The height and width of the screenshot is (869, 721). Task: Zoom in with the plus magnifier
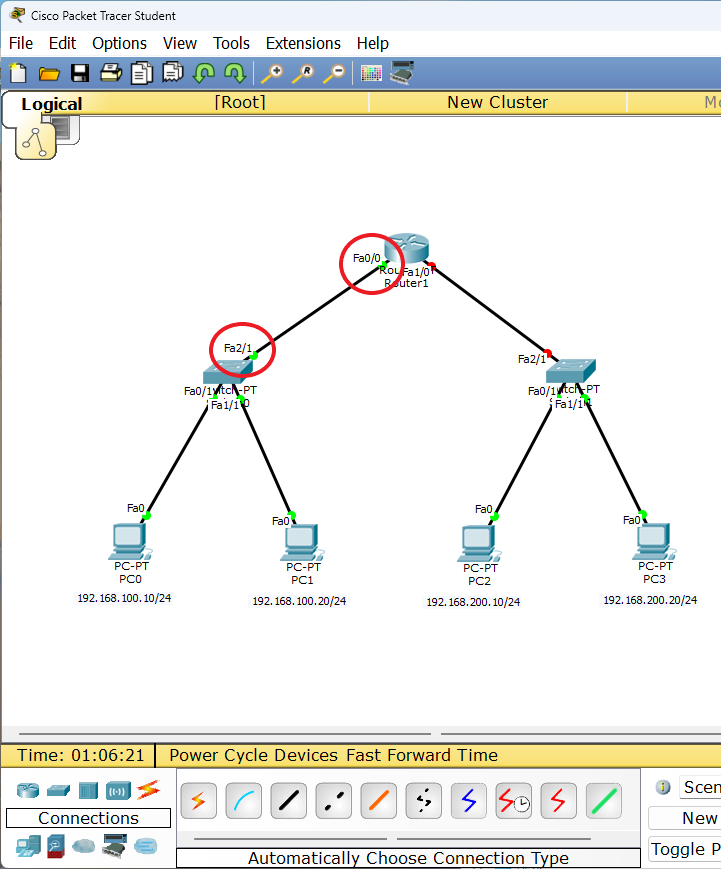pyautogui.click(x=272, y=73)
